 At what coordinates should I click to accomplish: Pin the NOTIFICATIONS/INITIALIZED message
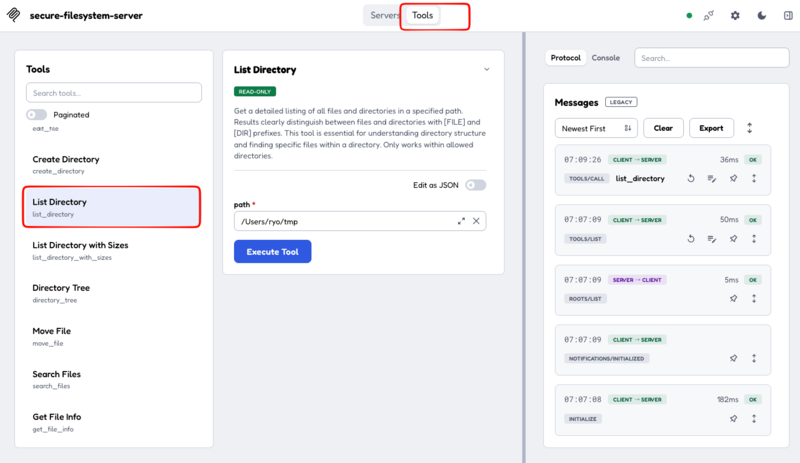[x=733, y=358]
